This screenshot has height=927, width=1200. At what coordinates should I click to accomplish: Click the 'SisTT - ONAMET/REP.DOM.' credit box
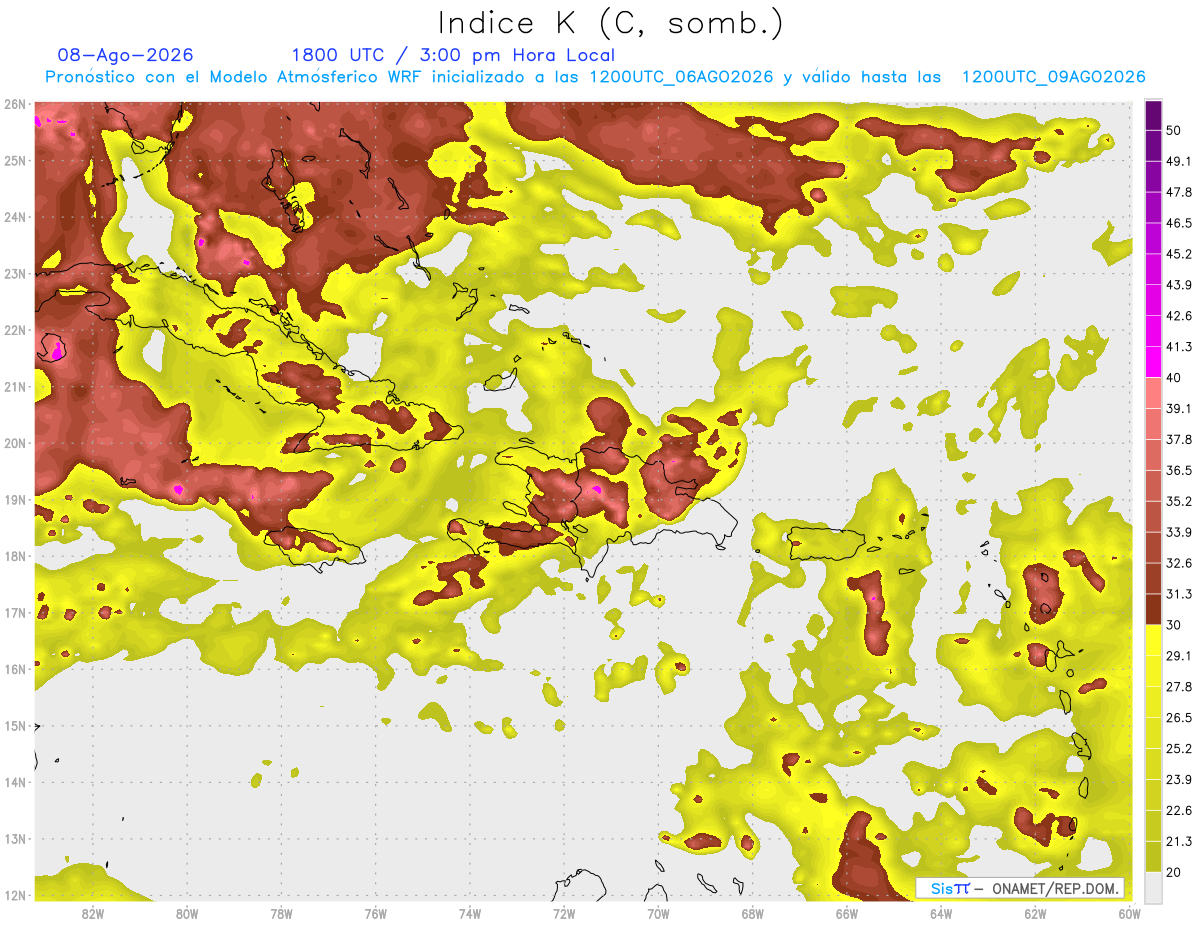click(1020, 888)
